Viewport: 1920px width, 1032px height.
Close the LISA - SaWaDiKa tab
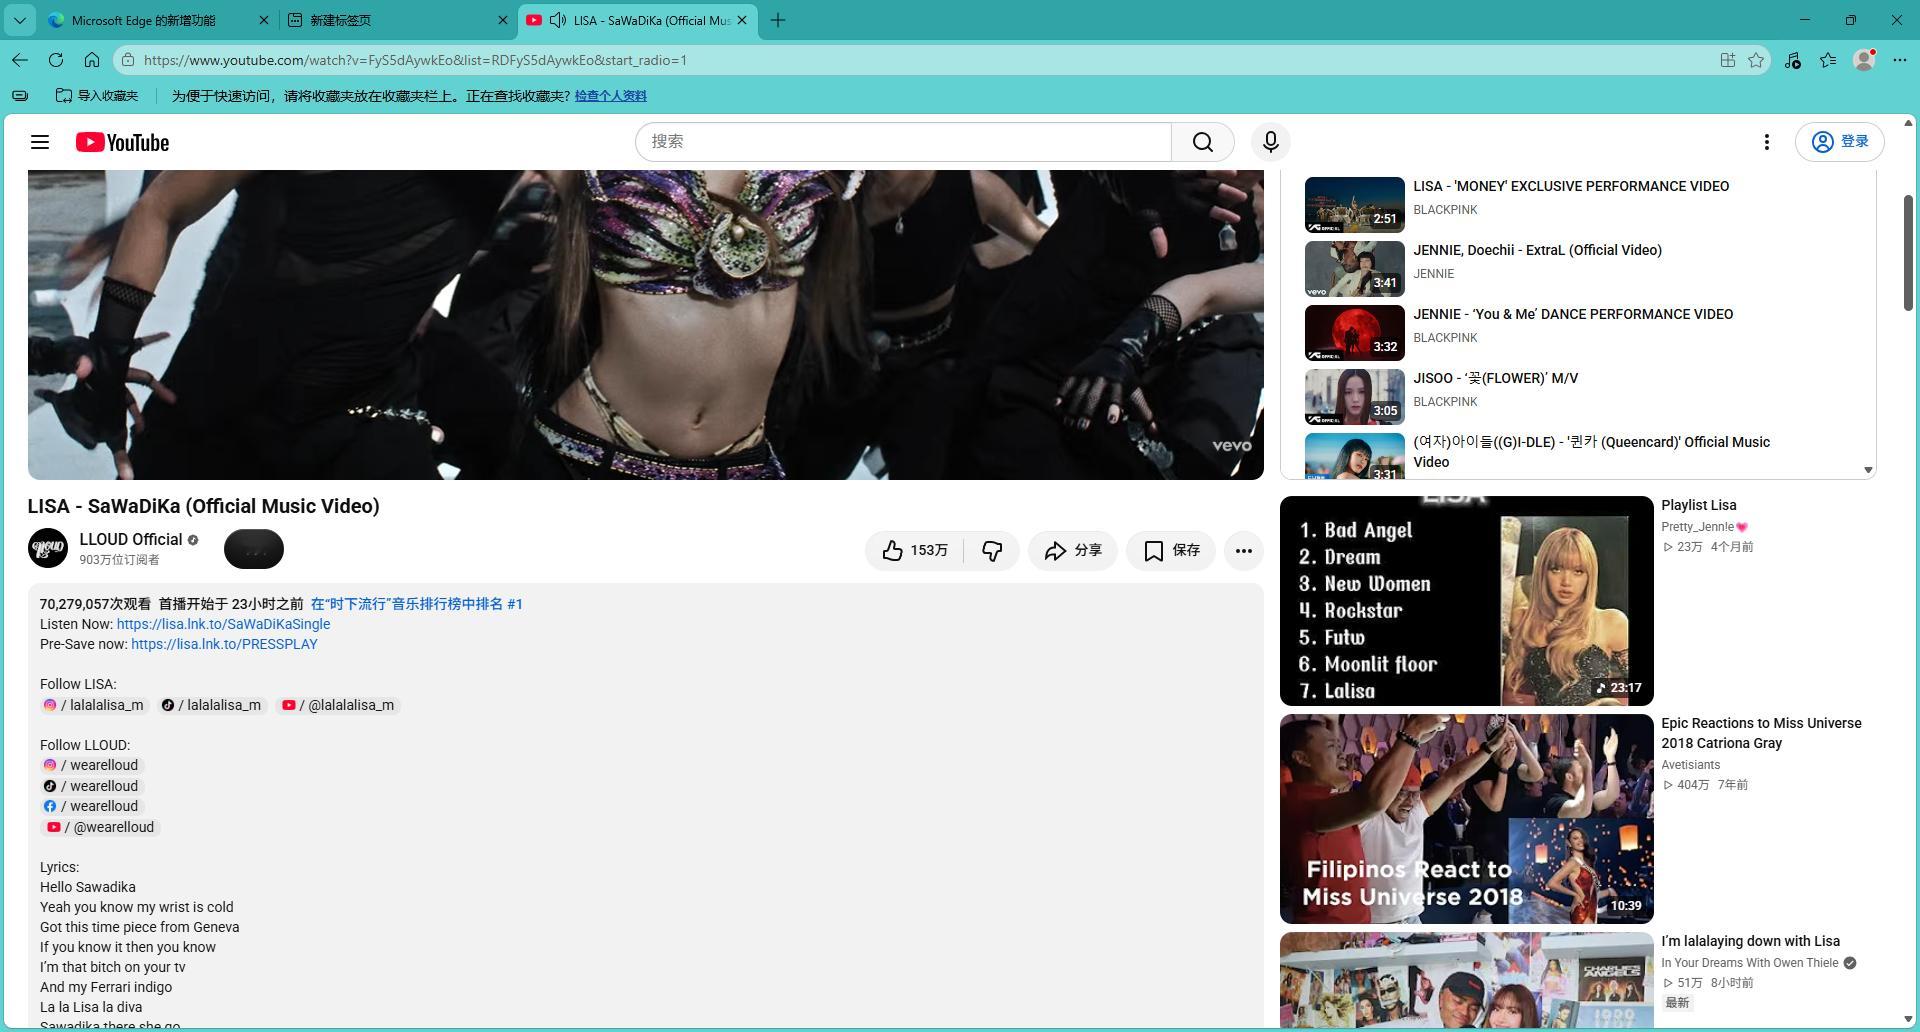pyautogui.click(x=741, y=20)
